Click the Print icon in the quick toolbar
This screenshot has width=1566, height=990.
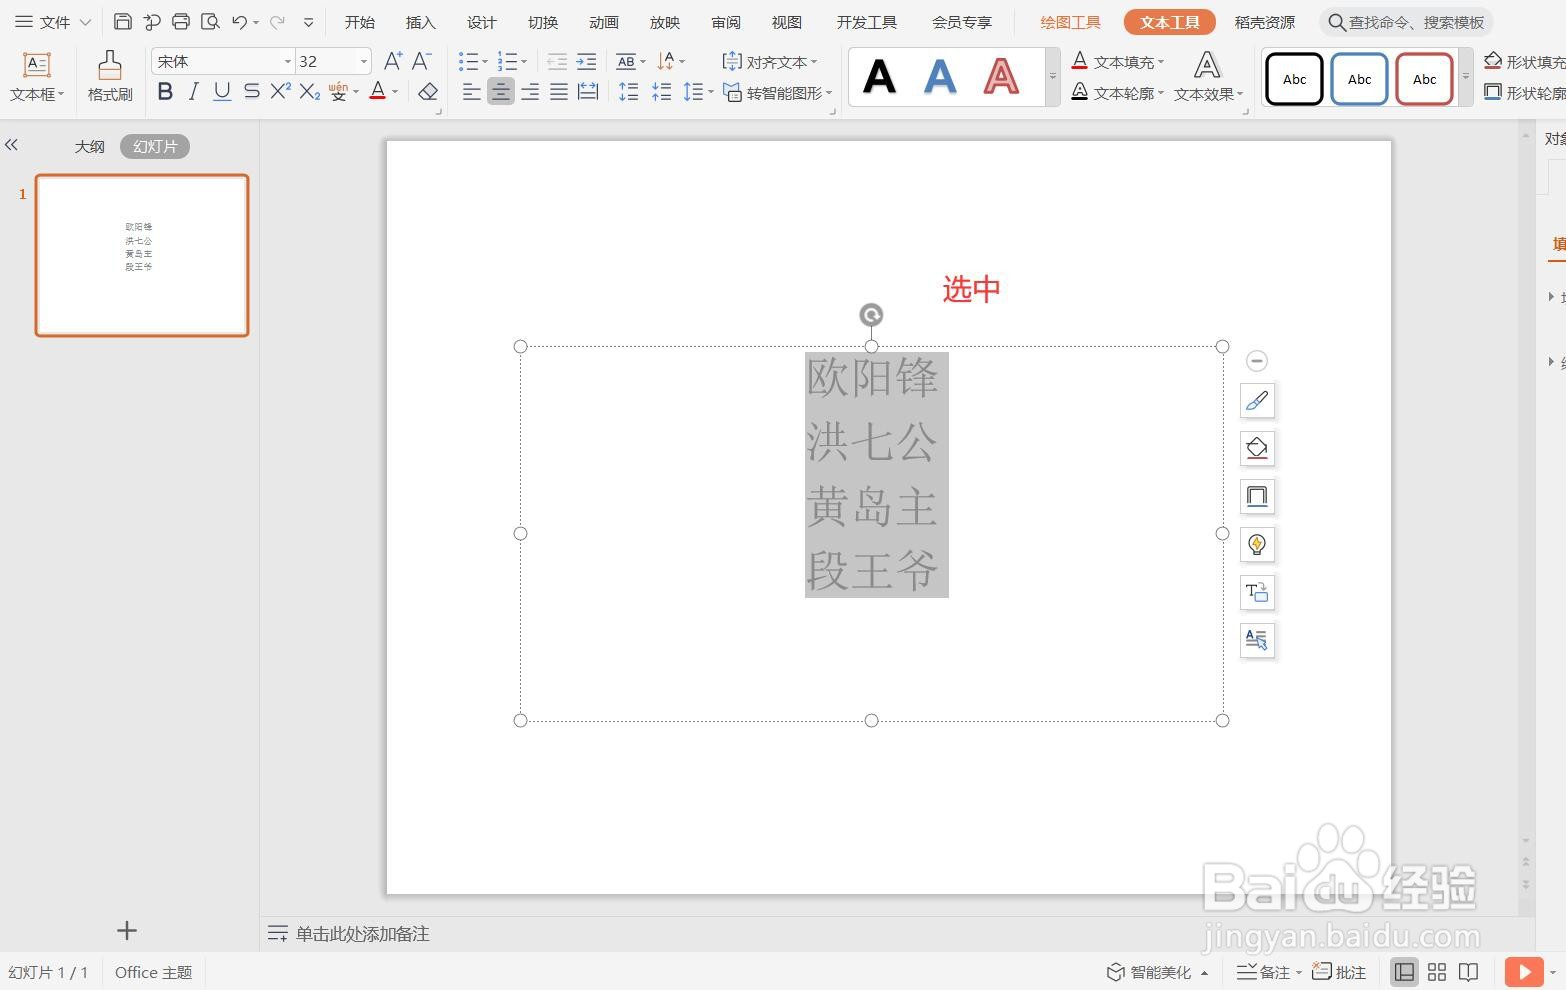181,21
